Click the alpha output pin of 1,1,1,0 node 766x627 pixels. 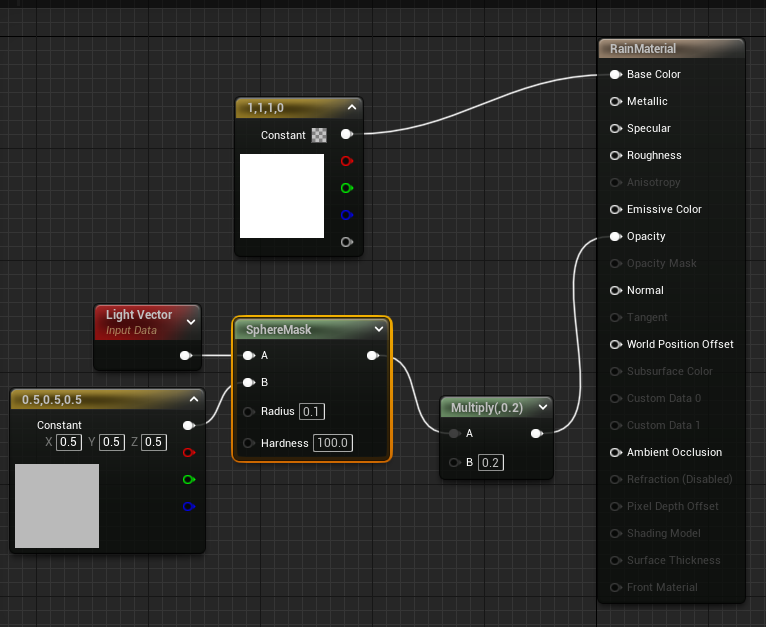point(347,242)
